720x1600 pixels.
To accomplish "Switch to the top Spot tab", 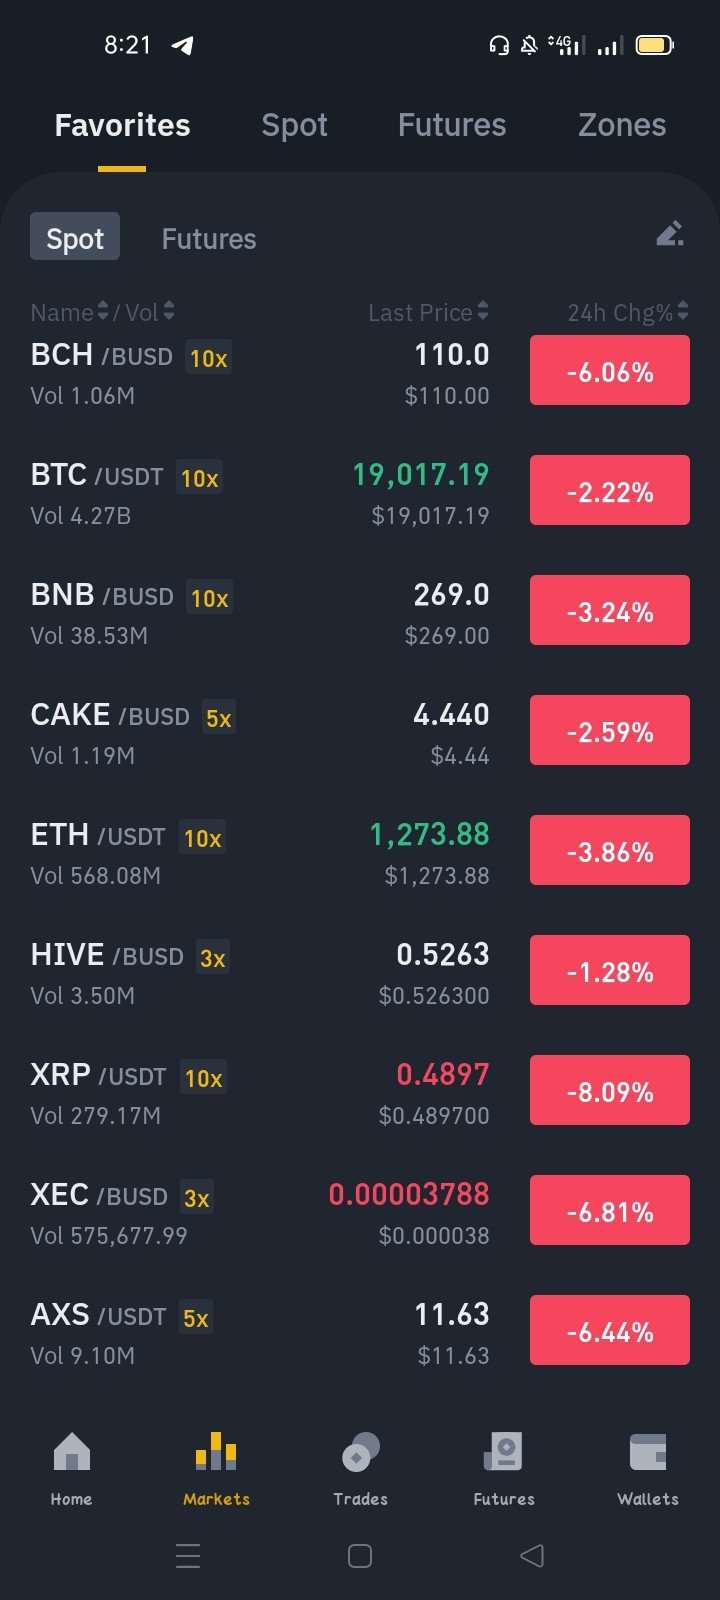I will 294,125.
